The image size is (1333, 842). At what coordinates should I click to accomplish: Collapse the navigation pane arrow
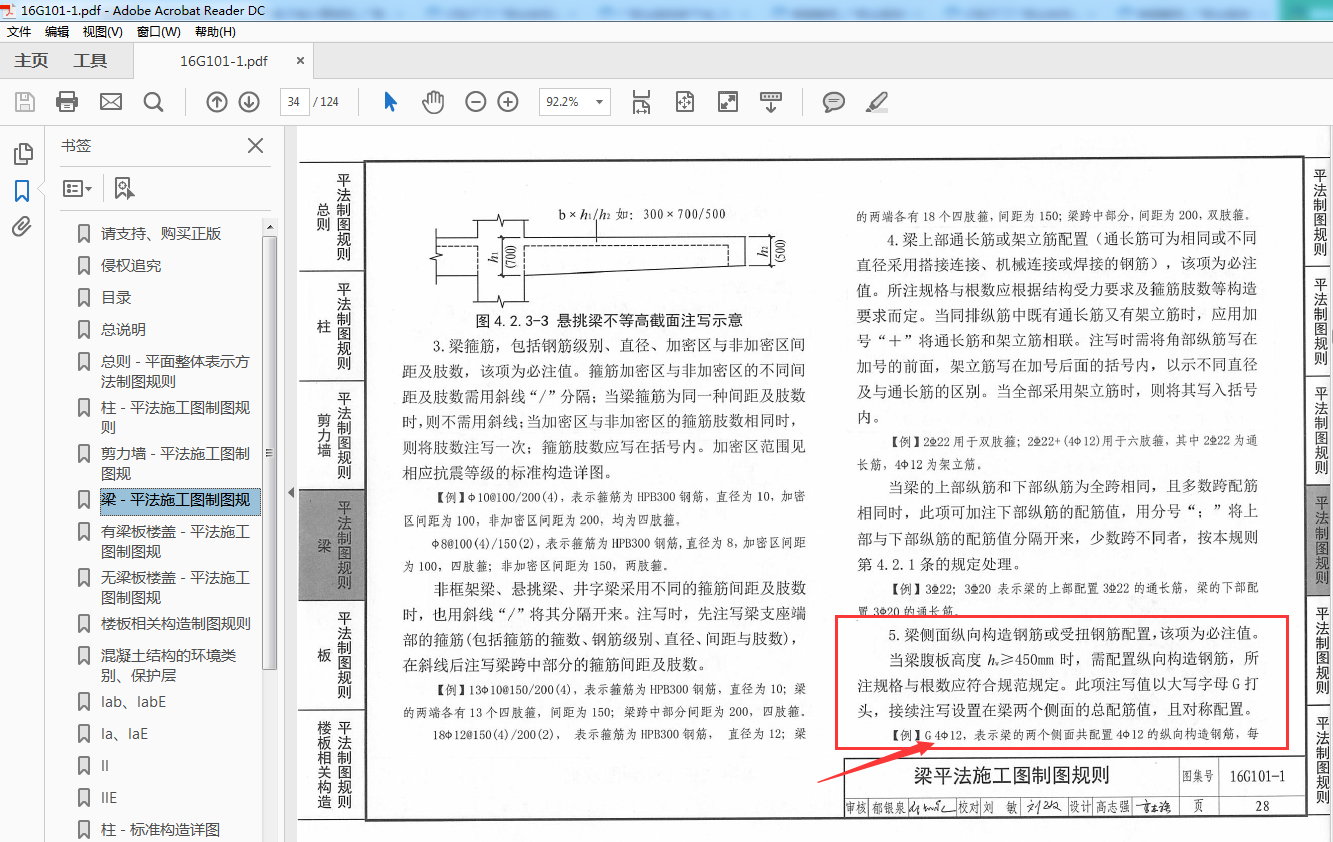point(291,493)
